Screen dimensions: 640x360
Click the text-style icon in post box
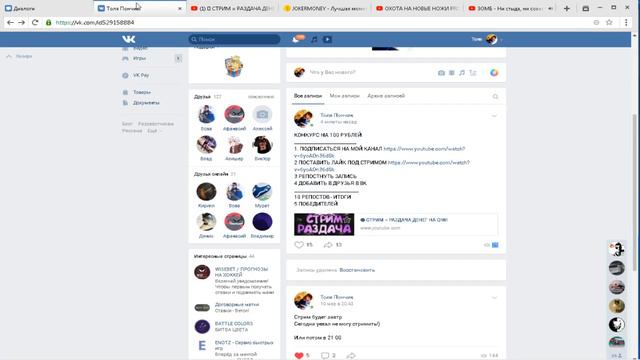pos(473,73)
